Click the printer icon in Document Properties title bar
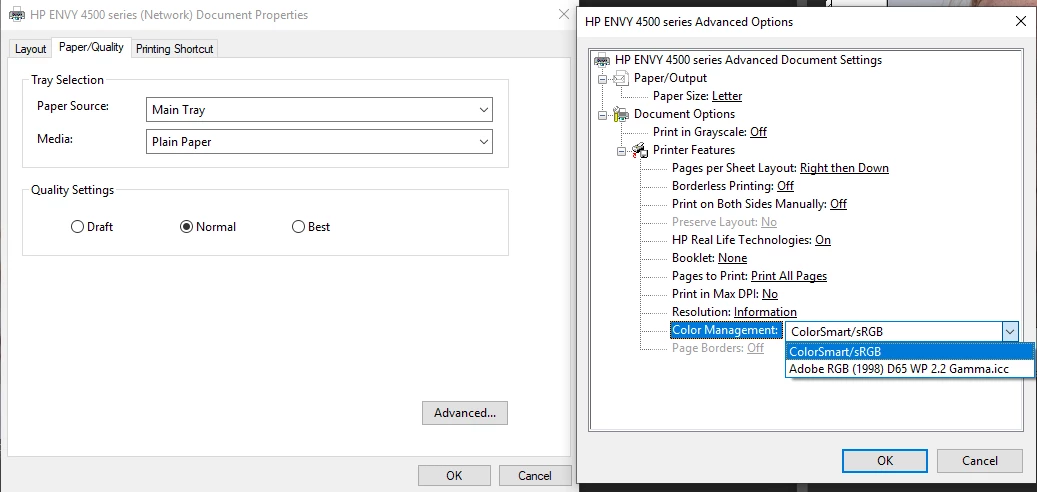Screen dimensions: 1037x492 (x=17, y=15)
